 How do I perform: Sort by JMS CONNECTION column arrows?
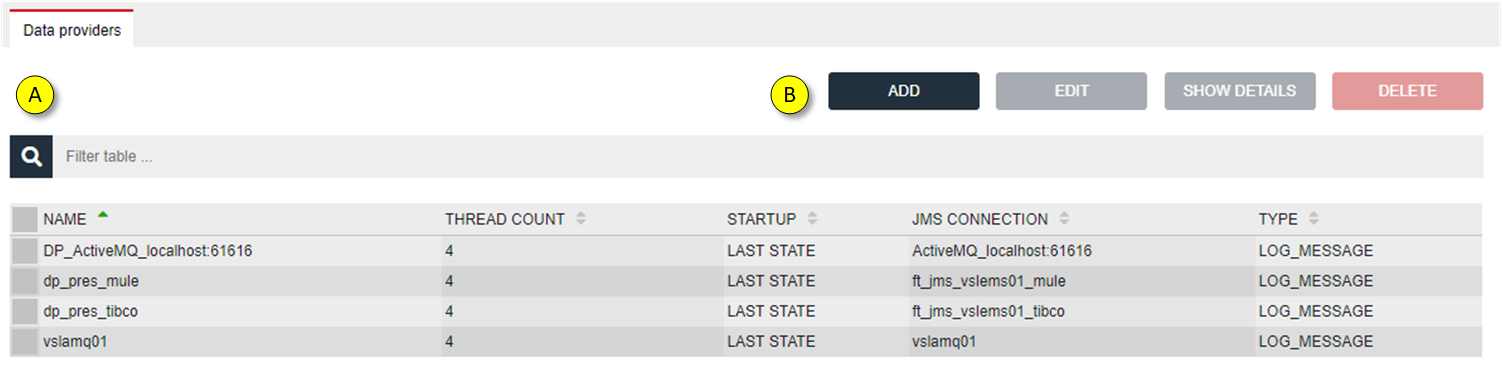pos(1064,219)
